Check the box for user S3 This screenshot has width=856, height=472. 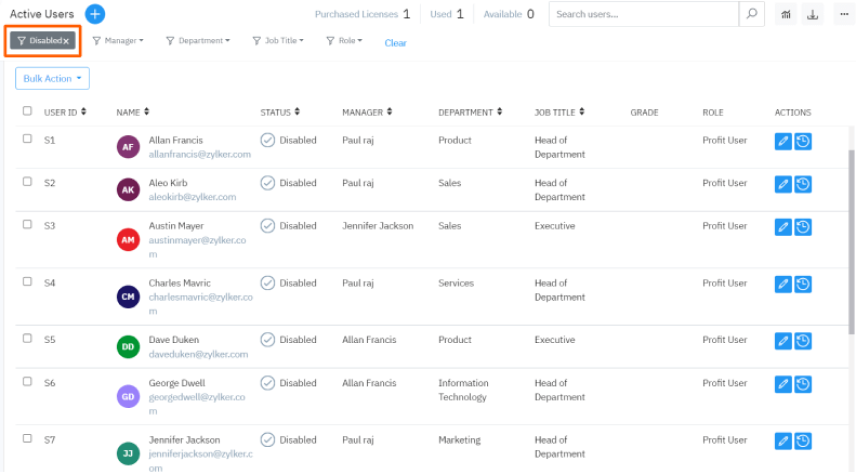(27, 224)
